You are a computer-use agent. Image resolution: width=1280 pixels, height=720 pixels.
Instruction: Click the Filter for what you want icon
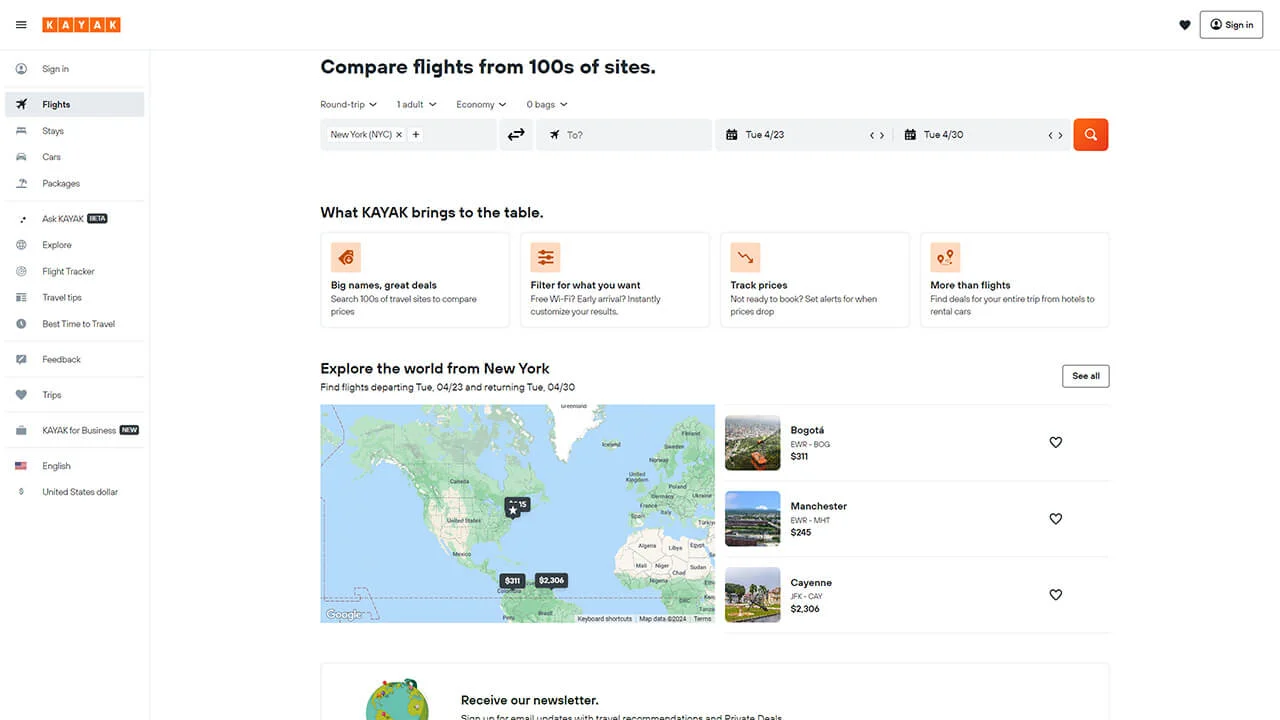pos(545,258)
